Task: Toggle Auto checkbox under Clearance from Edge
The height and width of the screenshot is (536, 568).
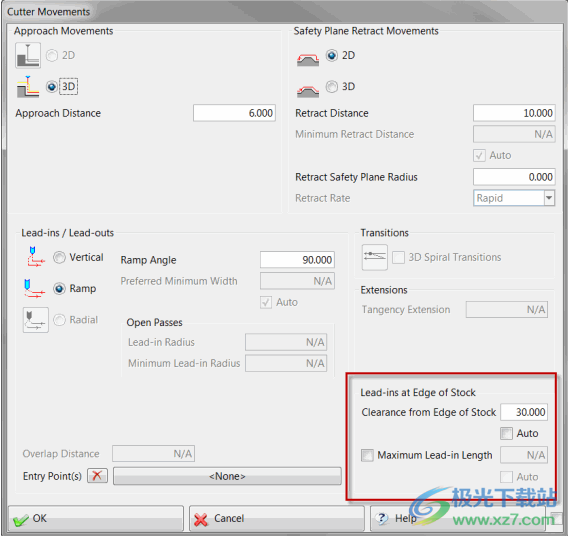Action: click(x=506, y=434)
